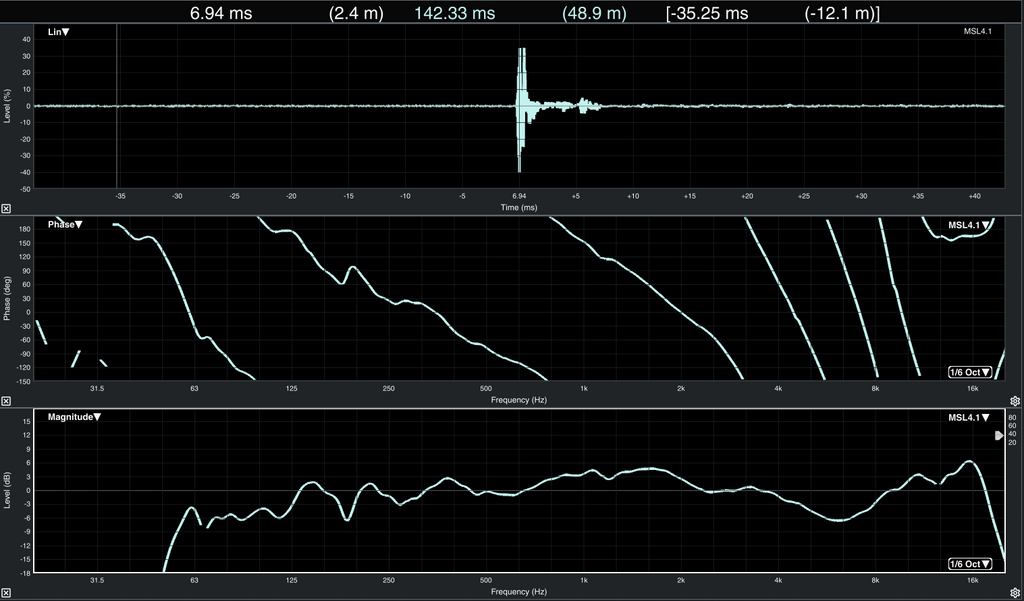Open Magnitude graph settings gear

pos(1016,593)
